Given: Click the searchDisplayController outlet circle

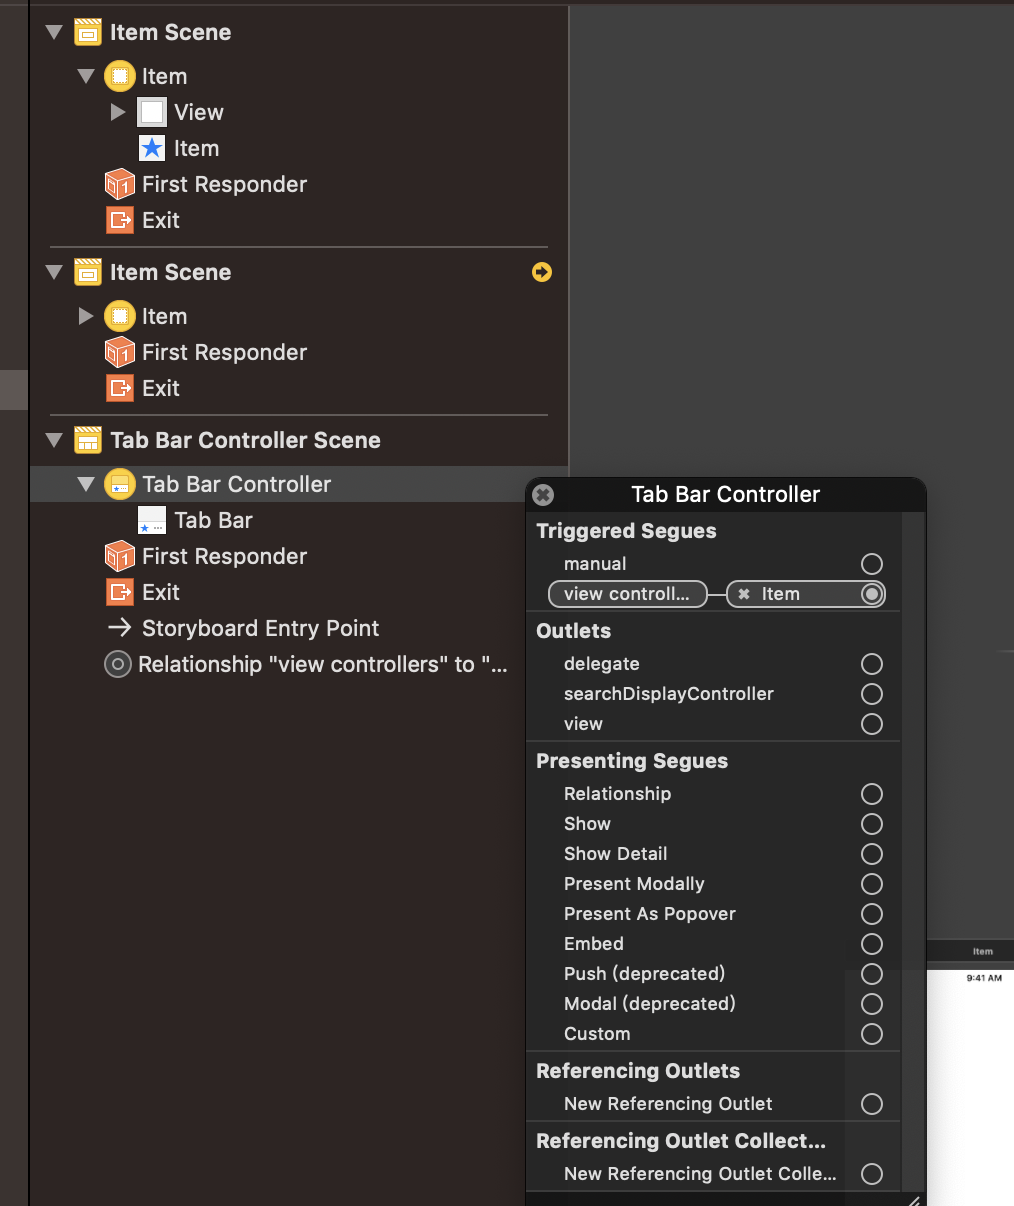Looking at the screenshot, I should pyautogui.click(x=872, y=694).
